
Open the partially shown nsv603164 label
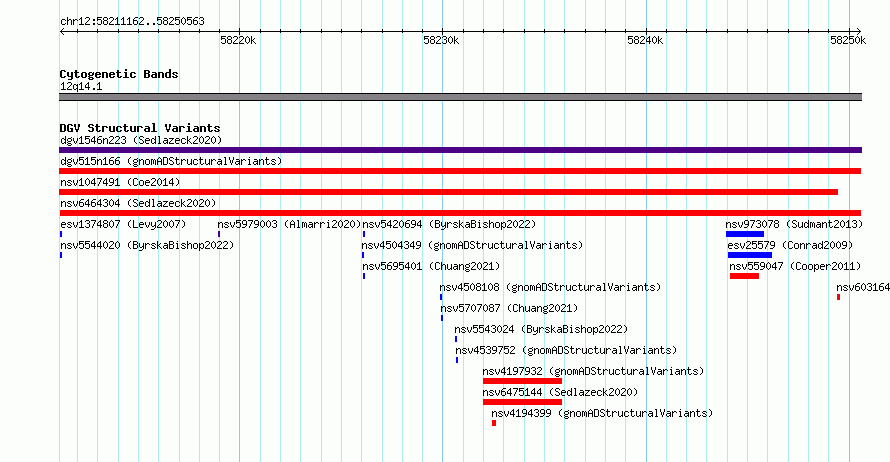pos(863,287)
